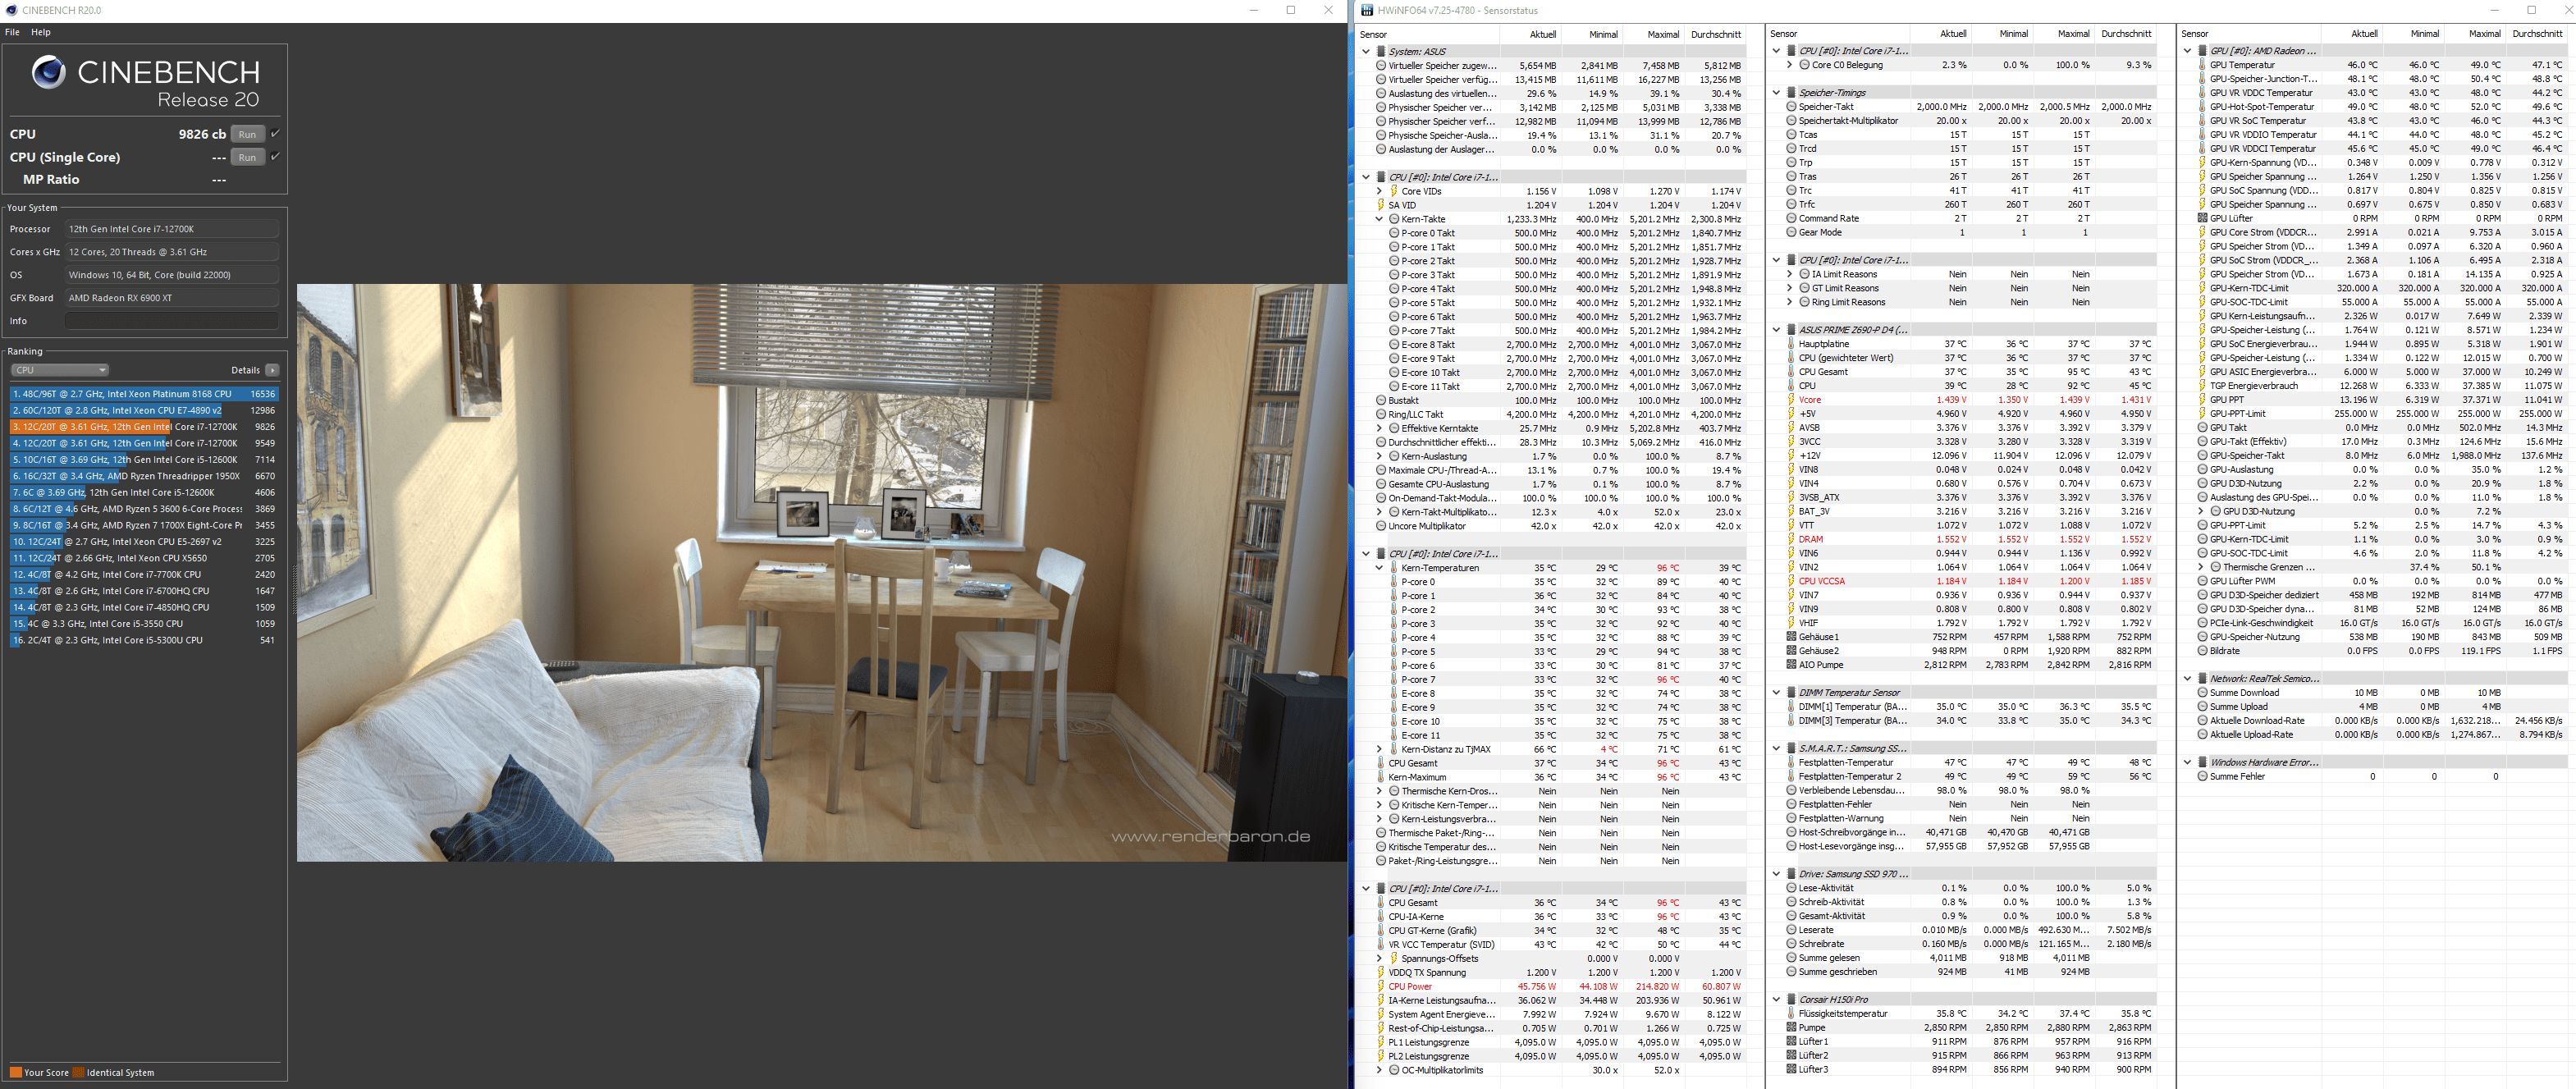The image size is (2576, 1089).
Task: Collapse the Speicher-Timings group
Action: [1776, 92]
